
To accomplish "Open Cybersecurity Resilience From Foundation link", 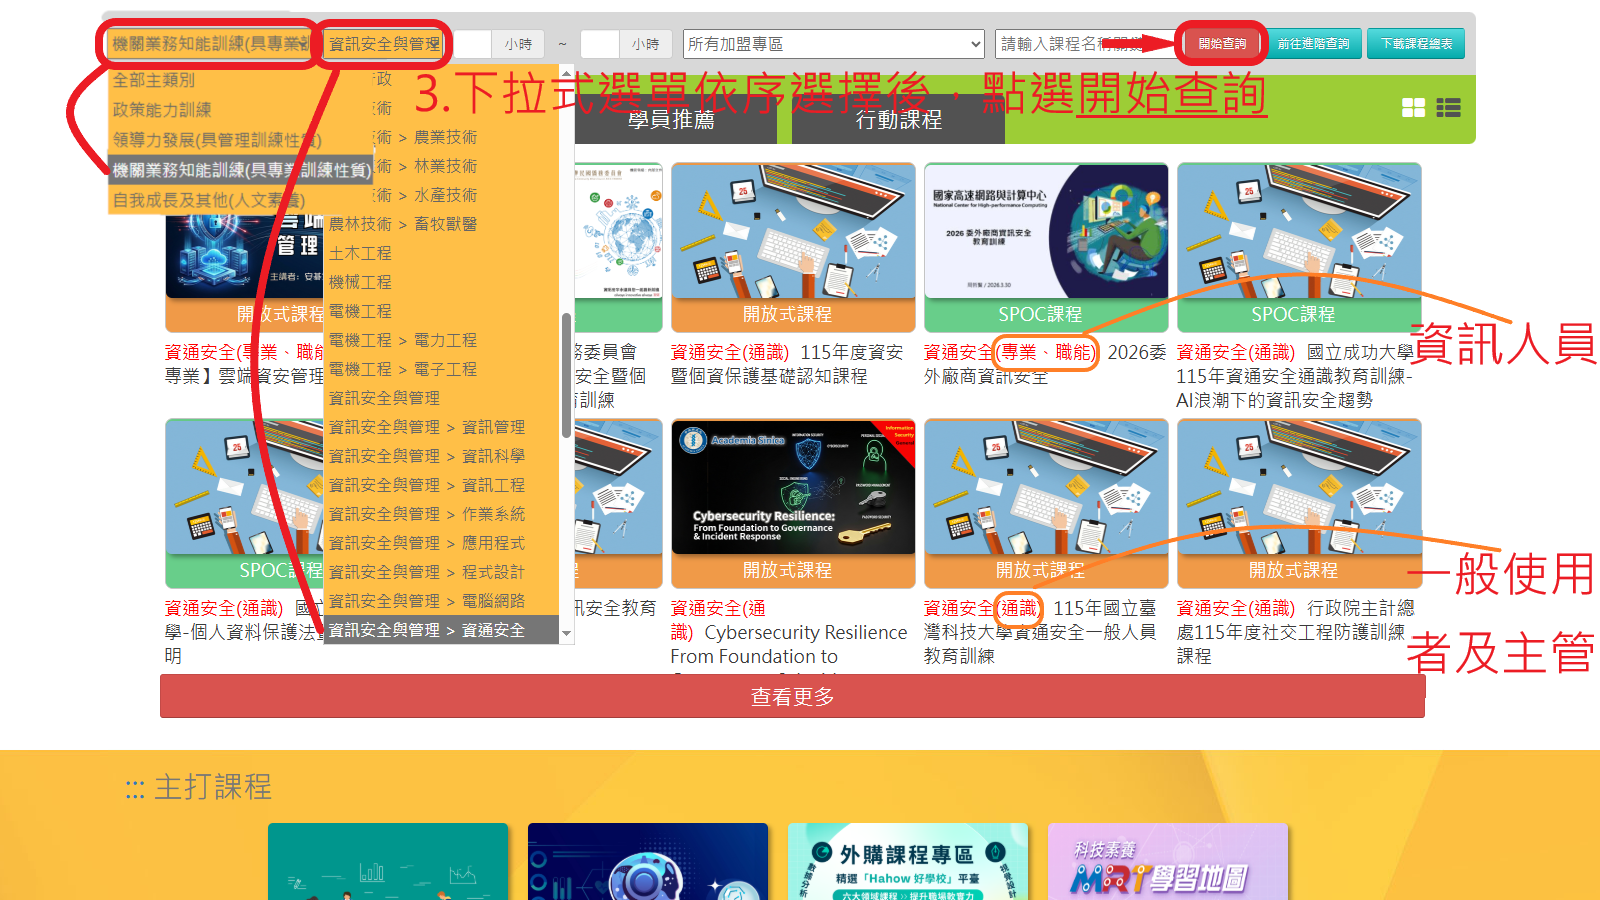I will [x=789, y=632].
